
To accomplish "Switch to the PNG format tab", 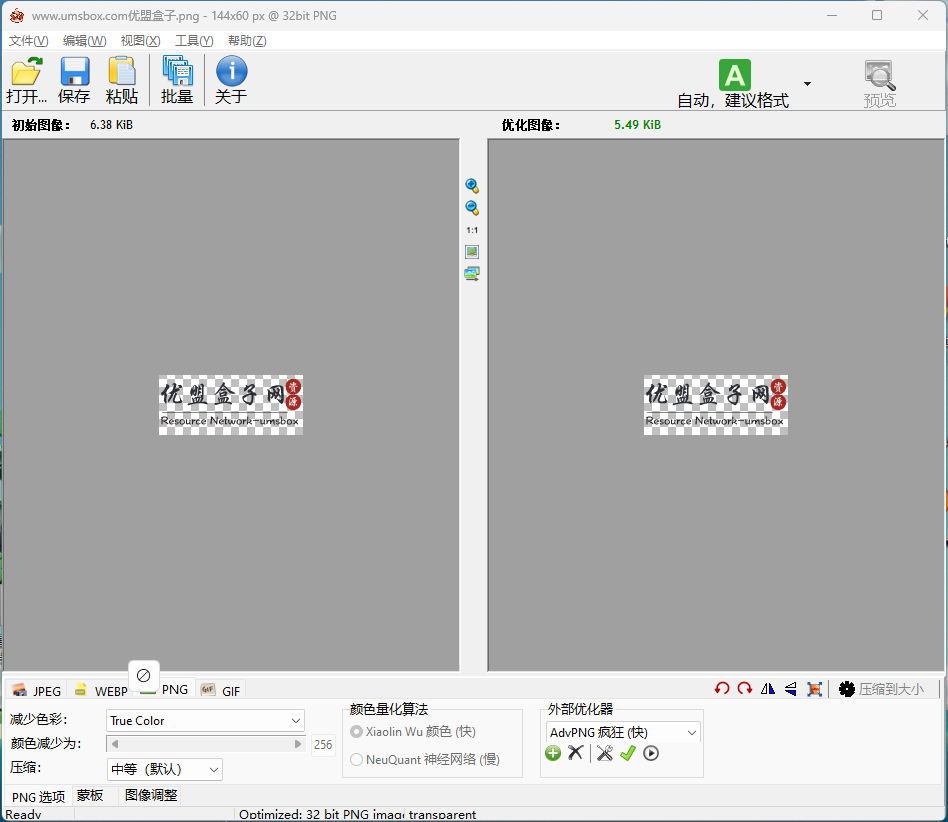I will [x=164, y=689].
